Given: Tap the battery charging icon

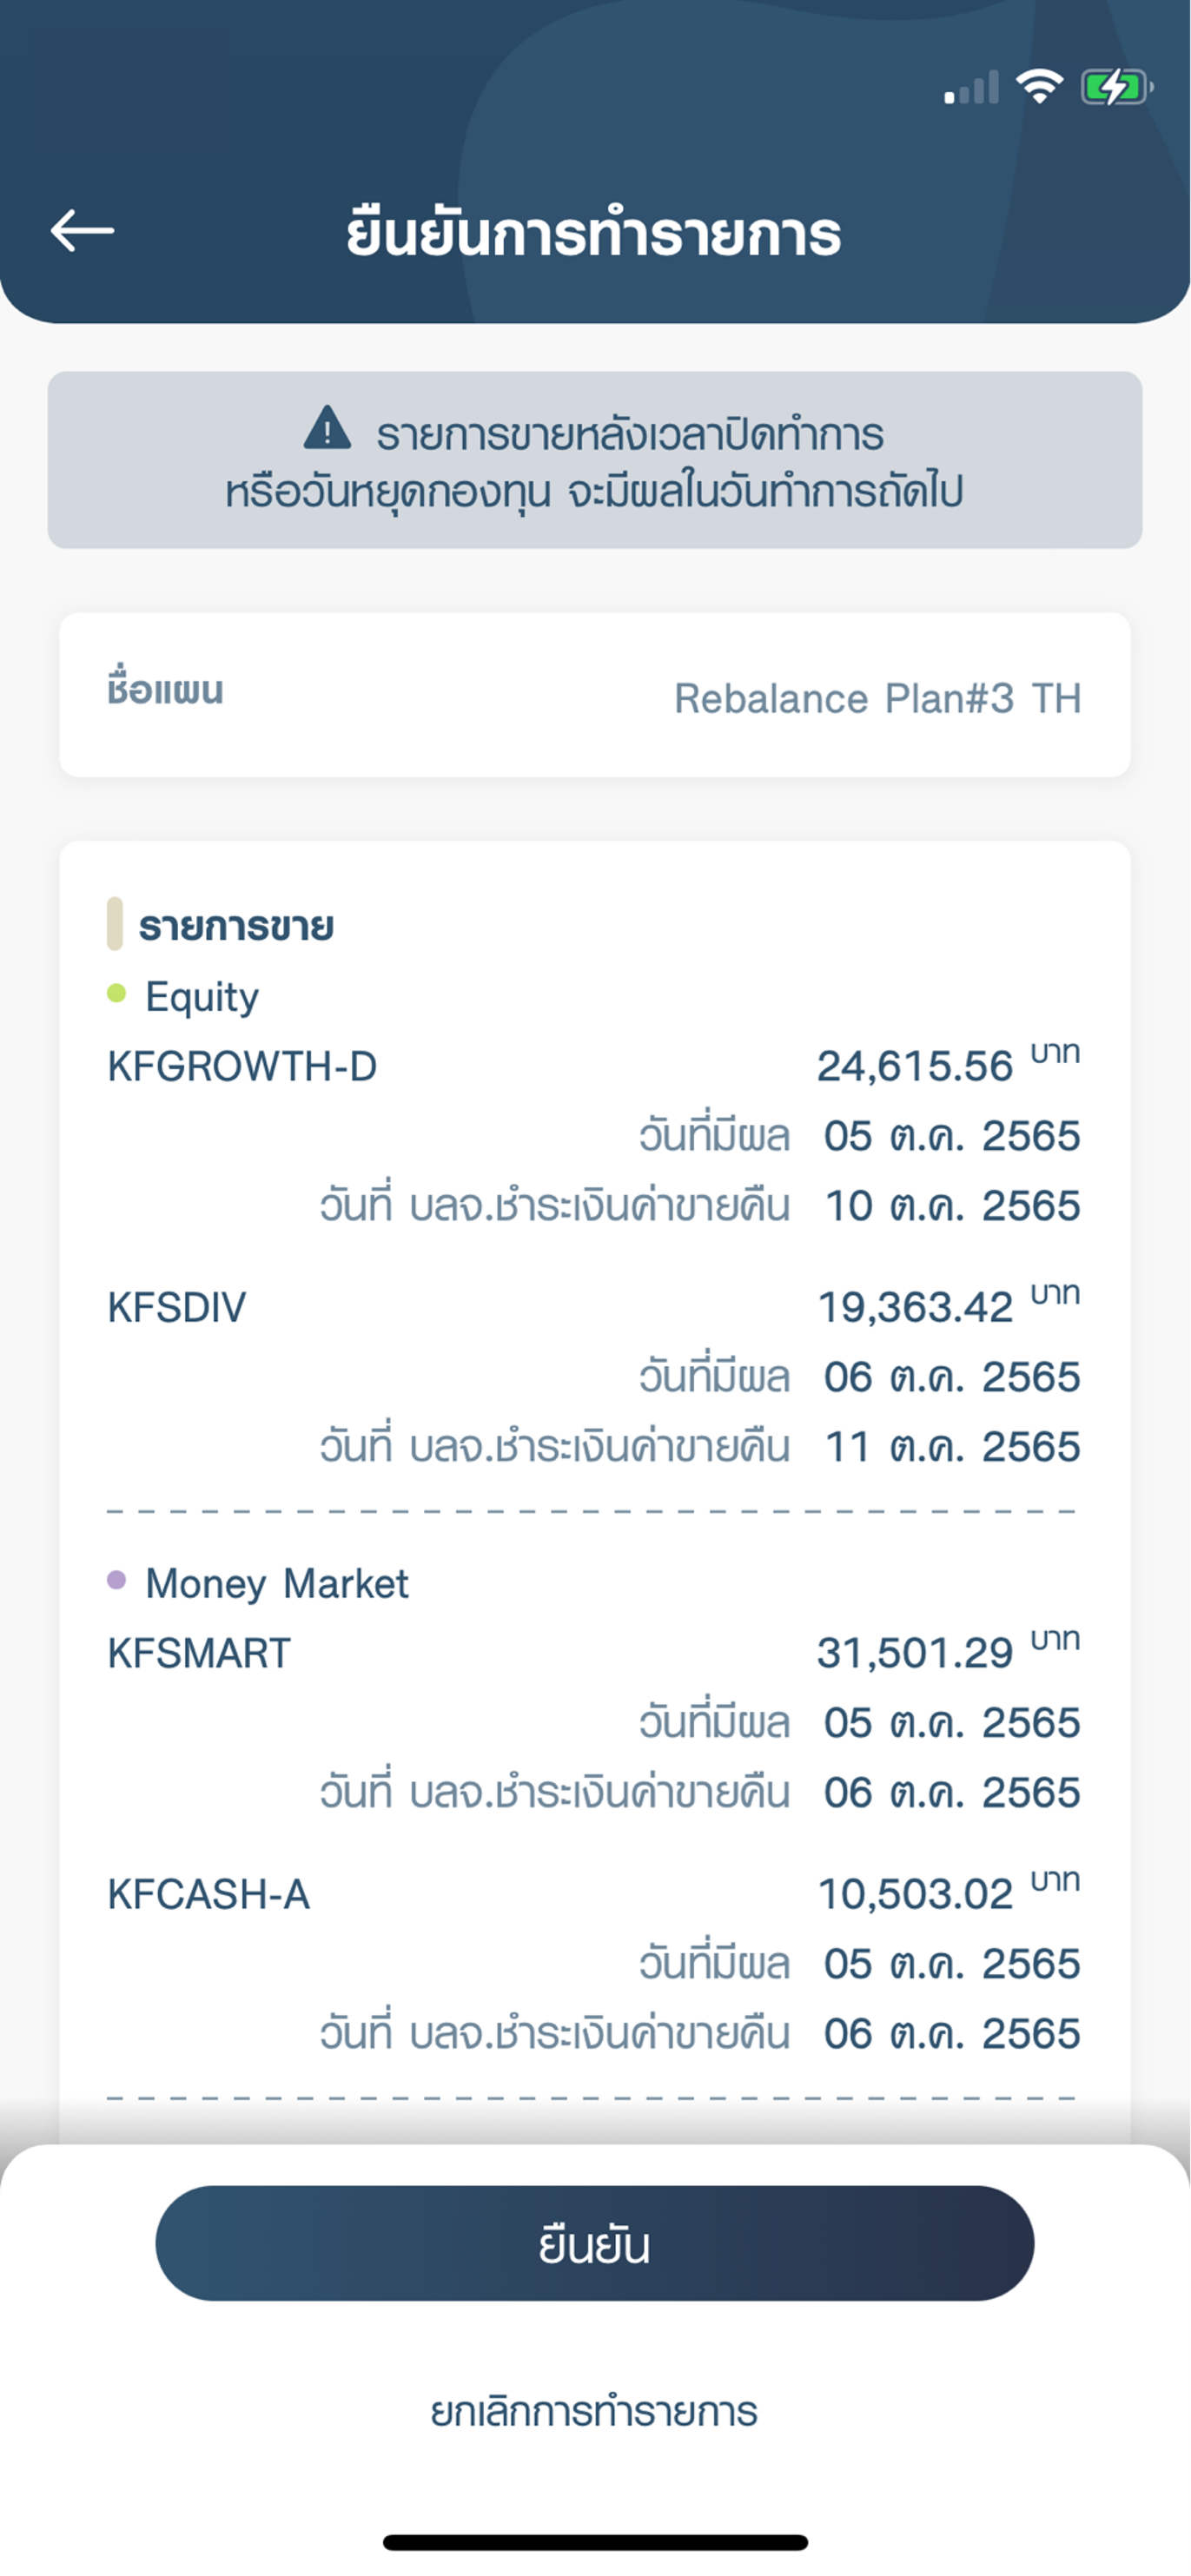Looking at the screenshot, I should click(1116, 87).
